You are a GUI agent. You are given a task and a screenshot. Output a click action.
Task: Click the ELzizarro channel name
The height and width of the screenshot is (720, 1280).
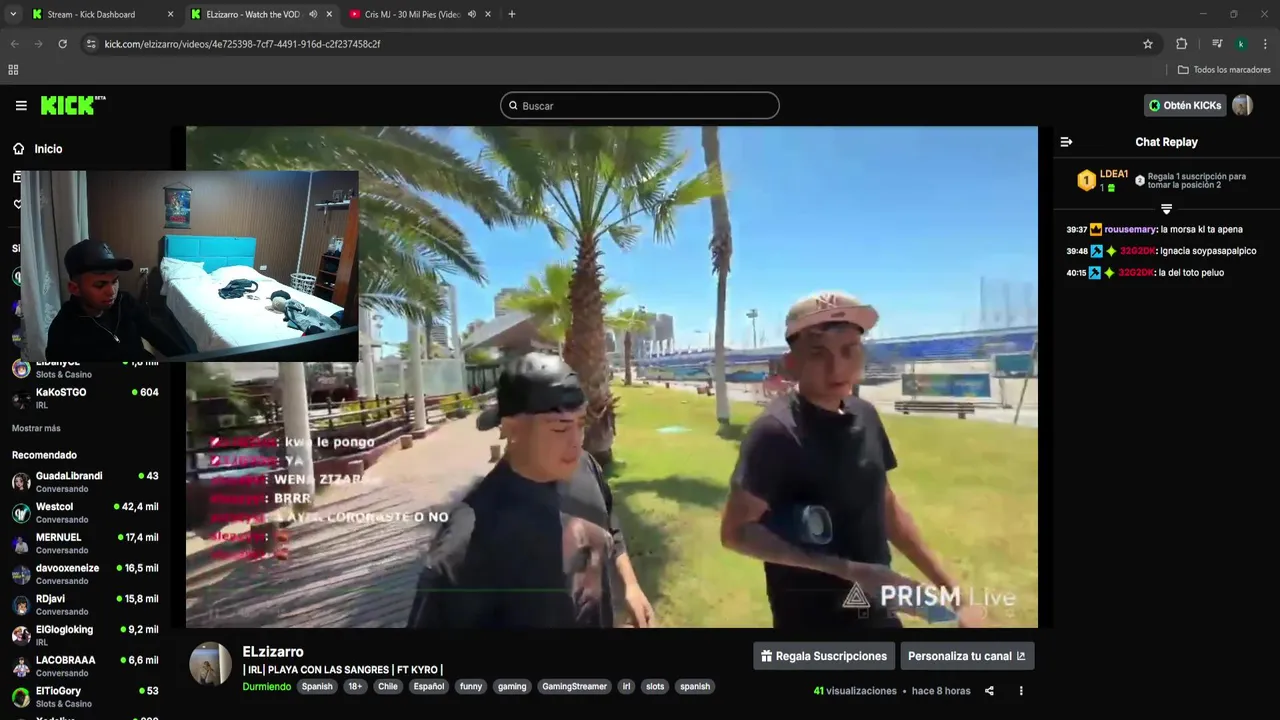273,652
